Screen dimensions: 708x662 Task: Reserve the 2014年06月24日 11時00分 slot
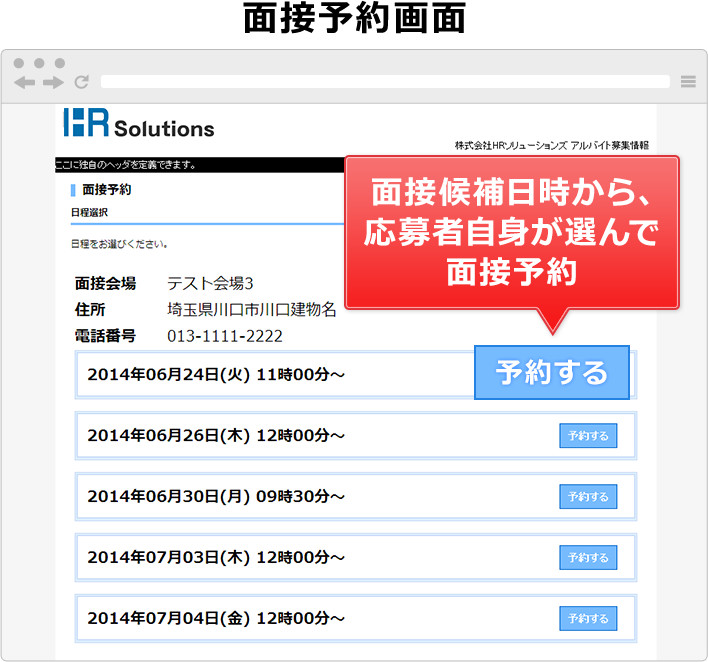pyautogui.click(x=552, y=373)
